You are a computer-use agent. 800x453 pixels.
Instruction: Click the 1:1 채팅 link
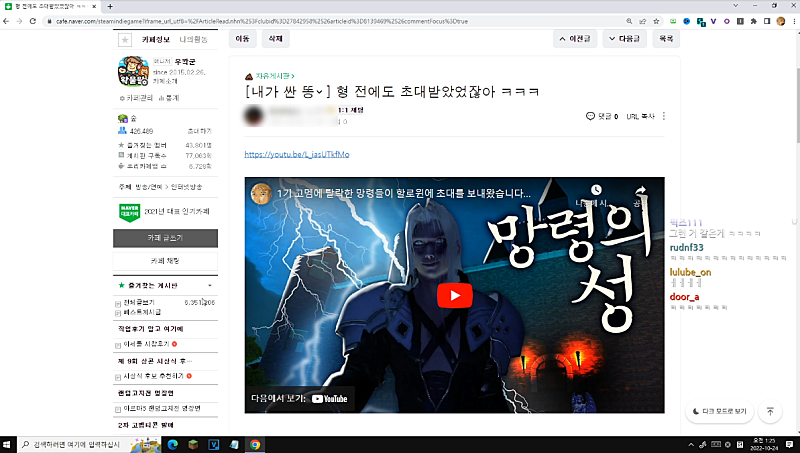tap(351, 110)
